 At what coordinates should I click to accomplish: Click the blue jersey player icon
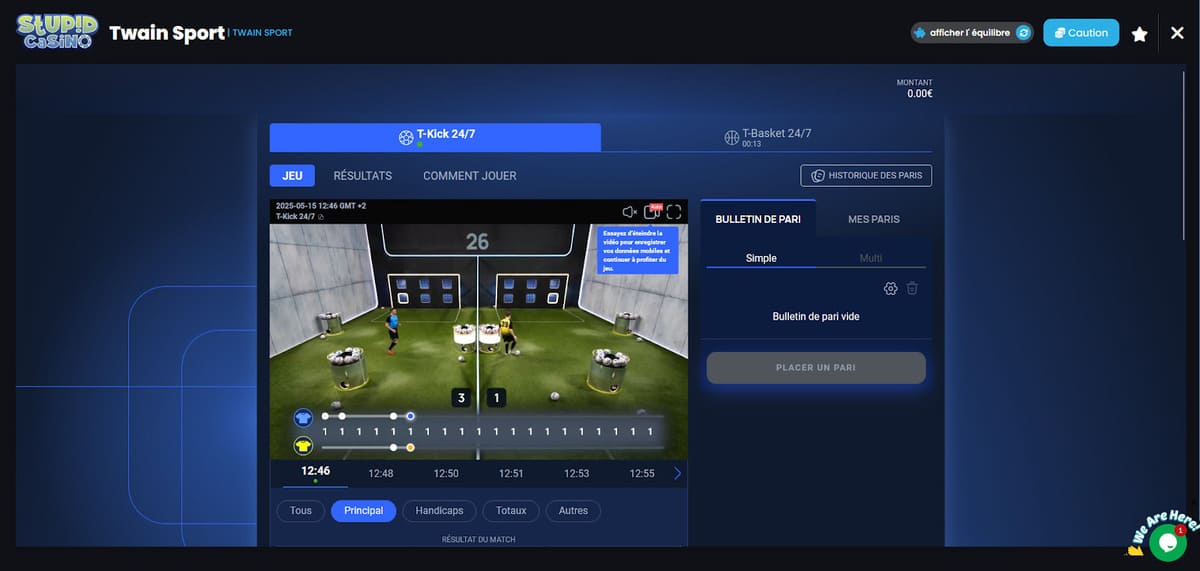(x=303, y=417)
